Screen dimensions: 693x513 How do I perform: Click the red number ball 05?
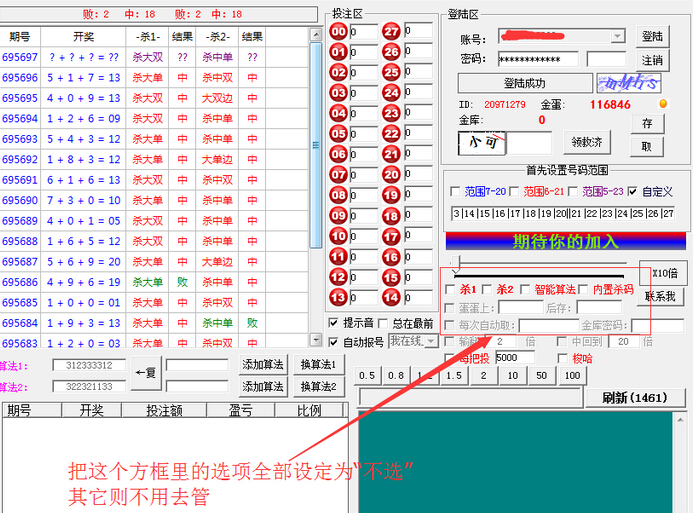tap(339, 133)
